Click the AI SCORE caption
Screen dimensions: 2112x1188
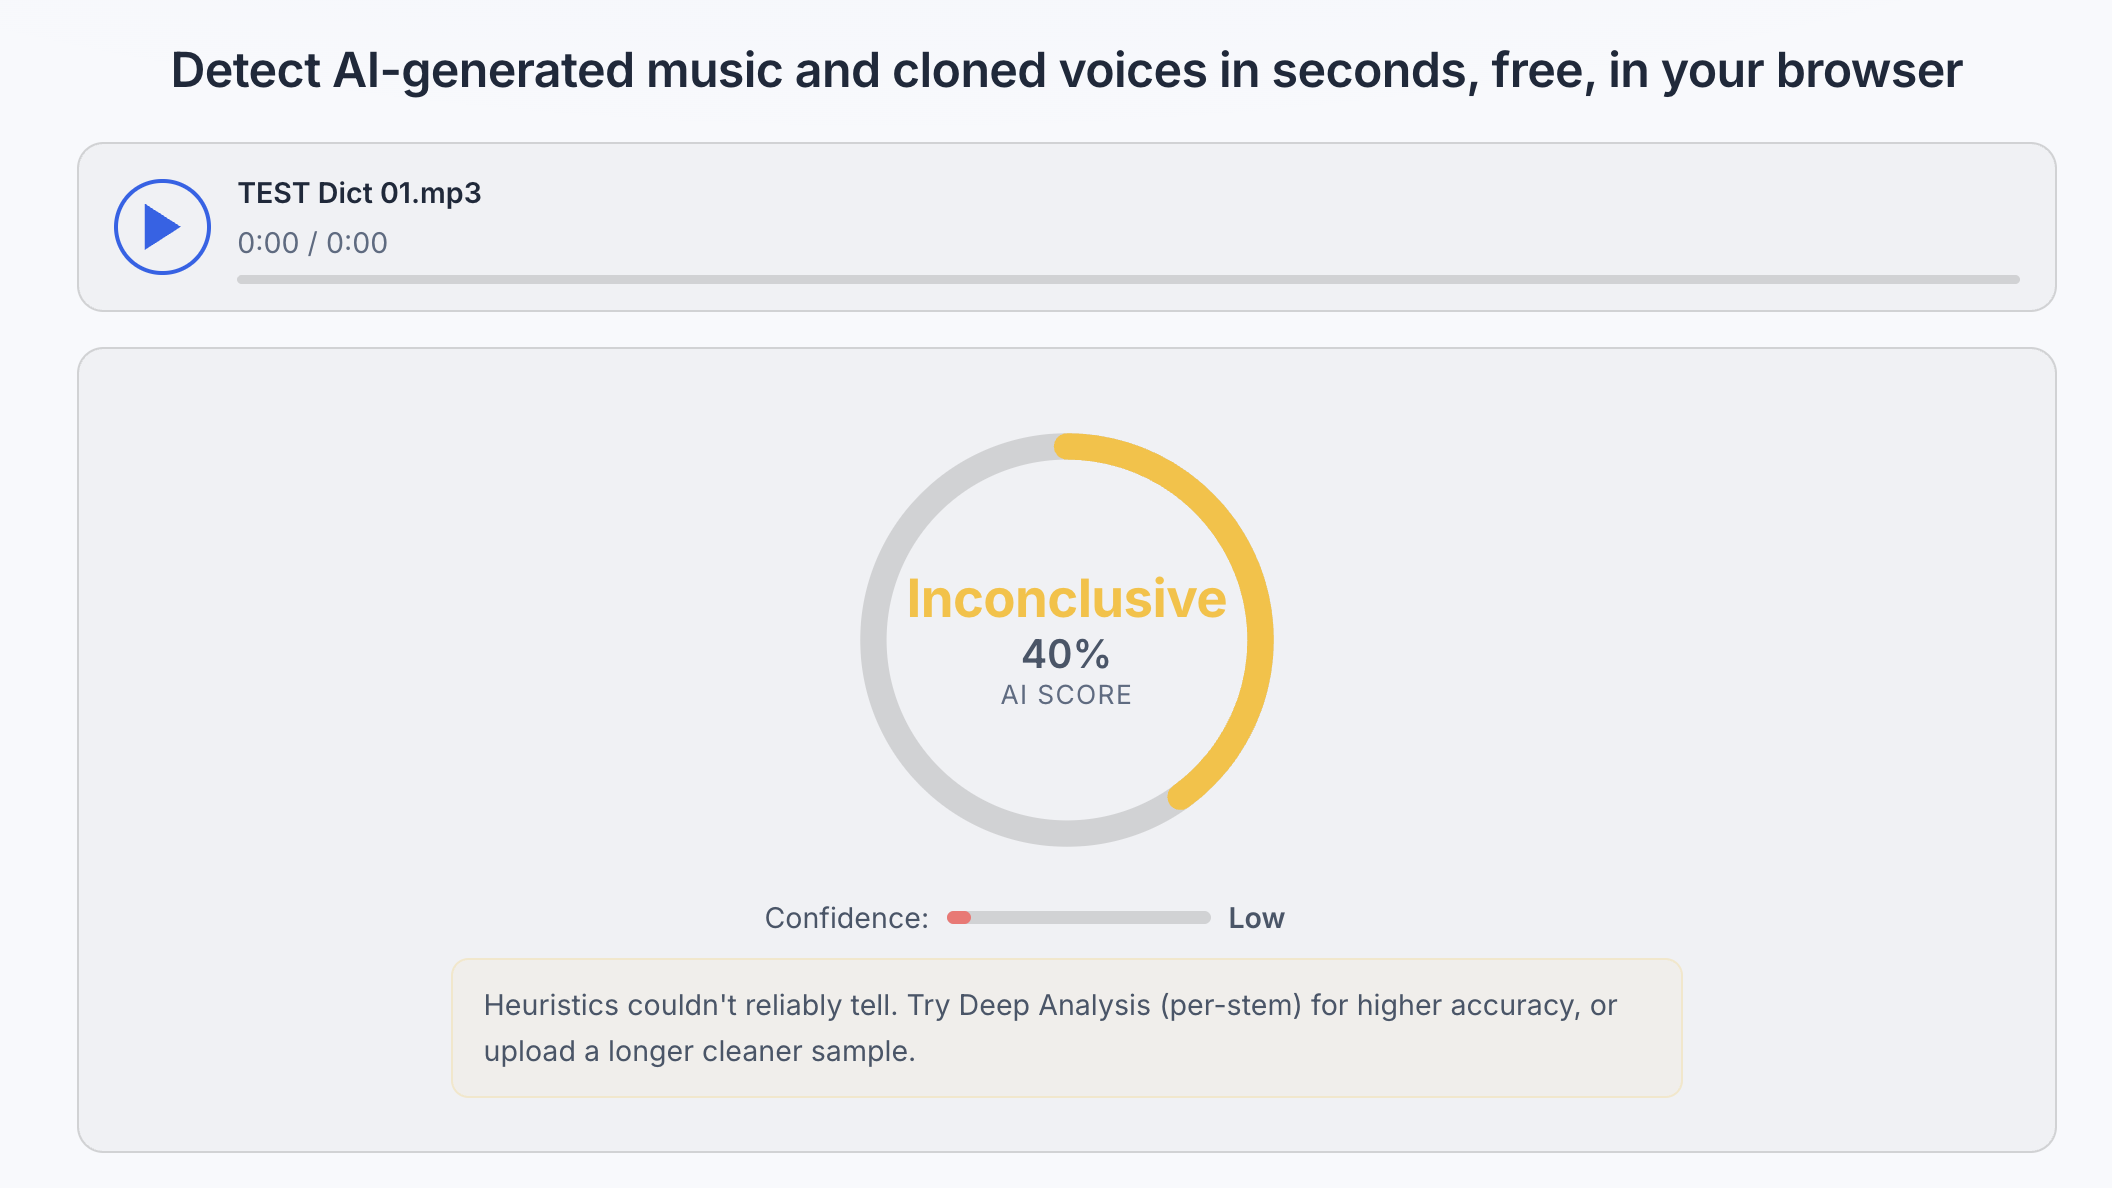[x=1066, y=695]
